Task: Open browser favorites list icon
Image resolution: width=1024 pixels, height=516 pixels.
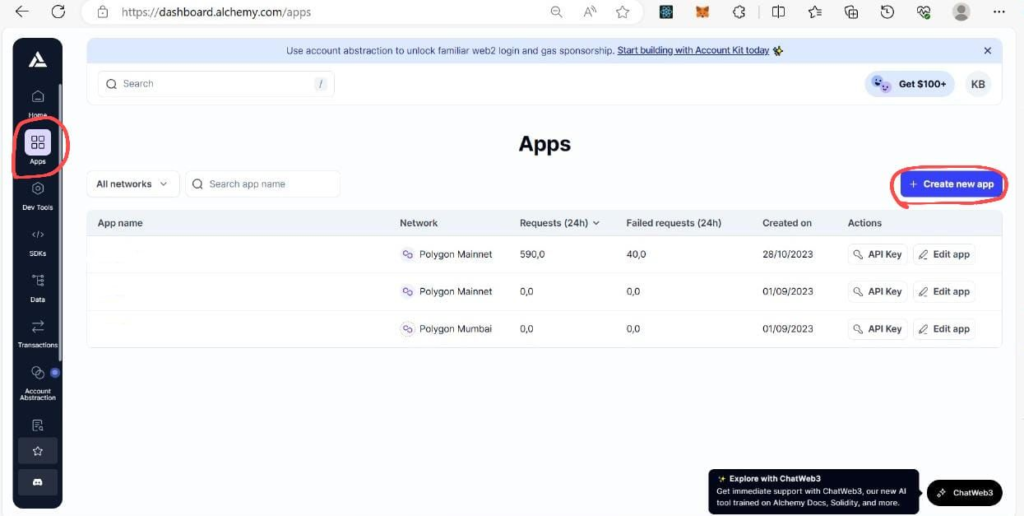Action: point(815,12)
